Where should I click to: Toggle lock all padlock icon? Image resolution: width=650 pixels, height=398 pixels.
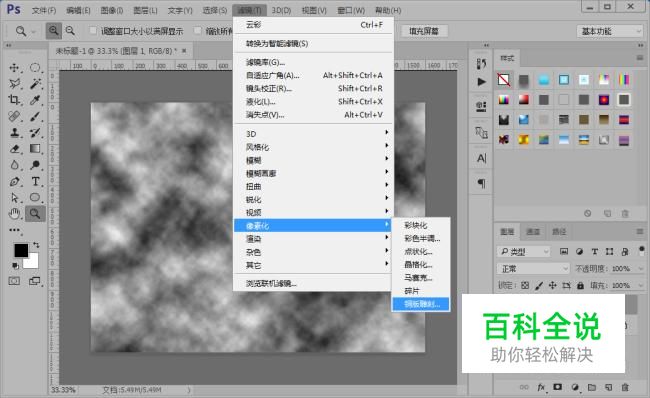(580, 285)
